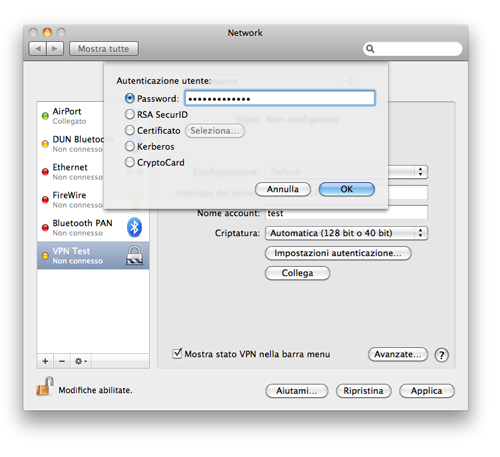Image resolution: width=500 pixels, height=457 pixels.
Task: Select CryptoCard authentication
Action: click(x=130, y=162)
